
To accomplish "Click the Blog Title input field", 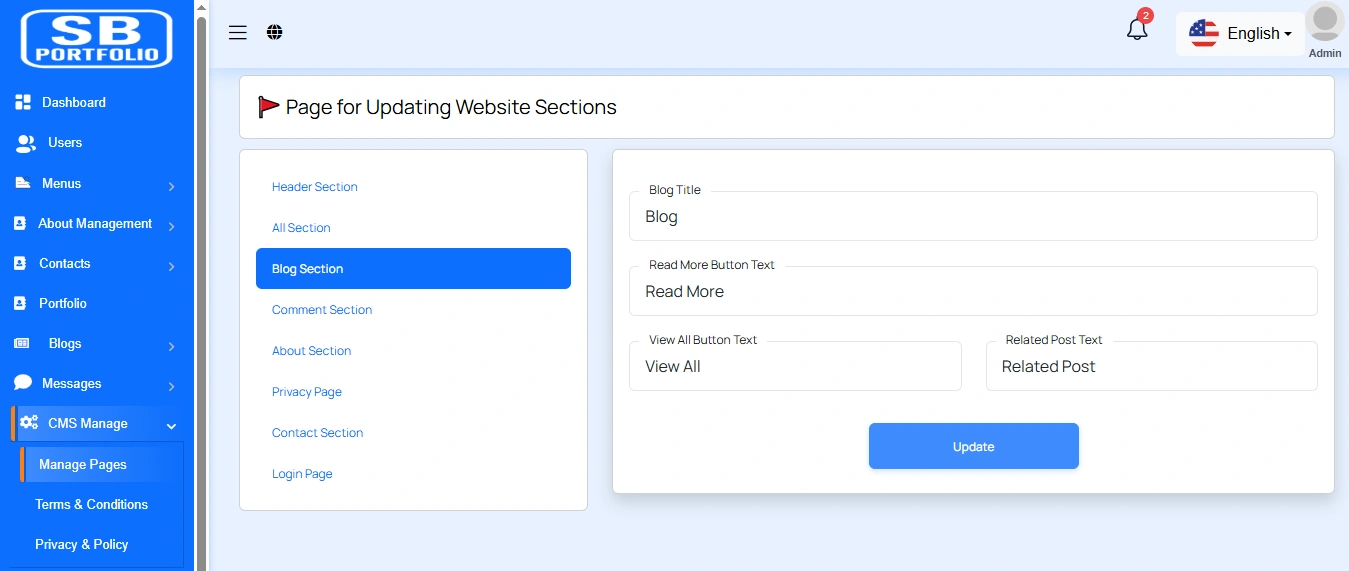I will click(972, 217).
